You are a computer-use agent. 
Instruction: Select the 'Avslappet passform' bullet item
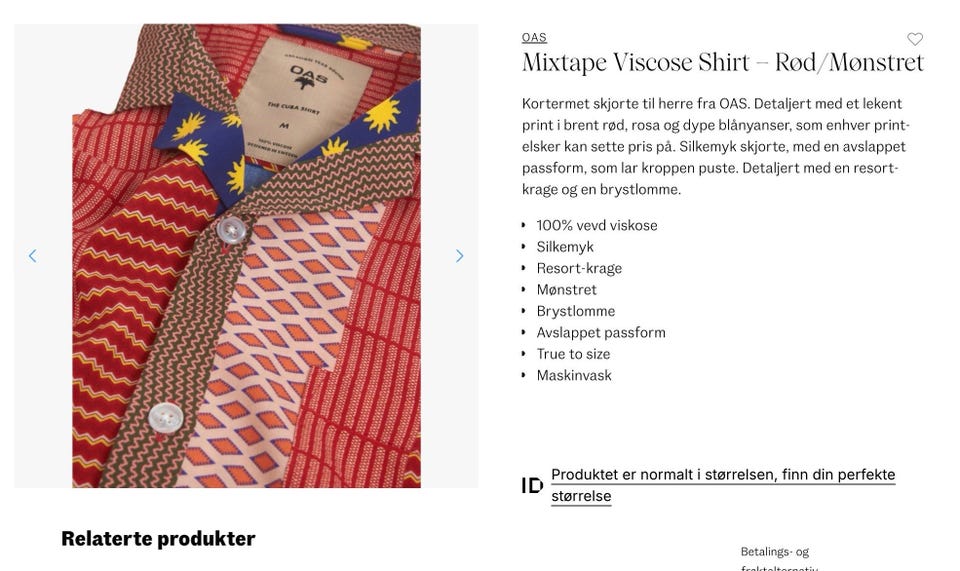point(601,332)
